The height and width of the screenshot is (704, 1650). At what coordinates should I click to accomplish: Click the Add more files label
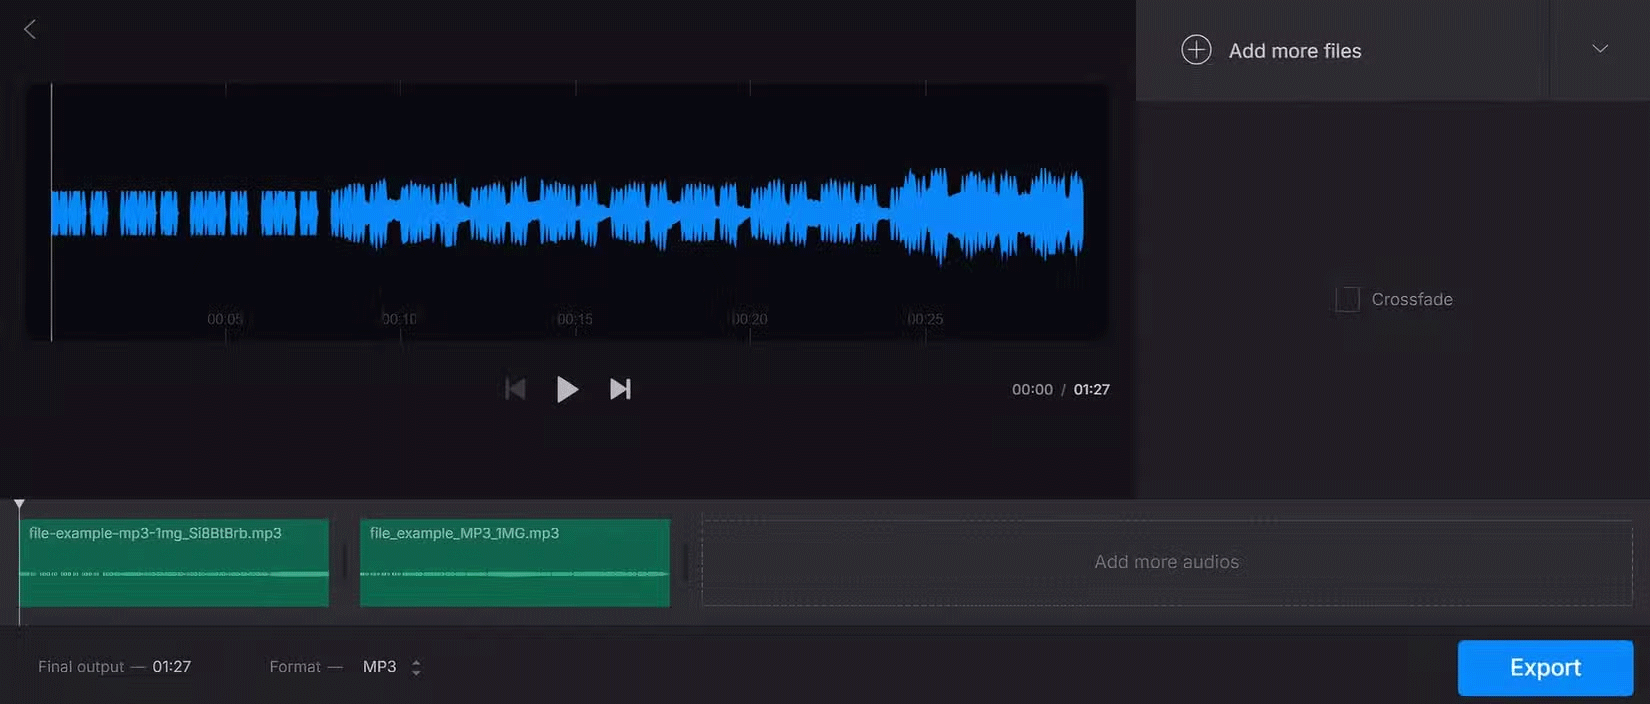1295,51
